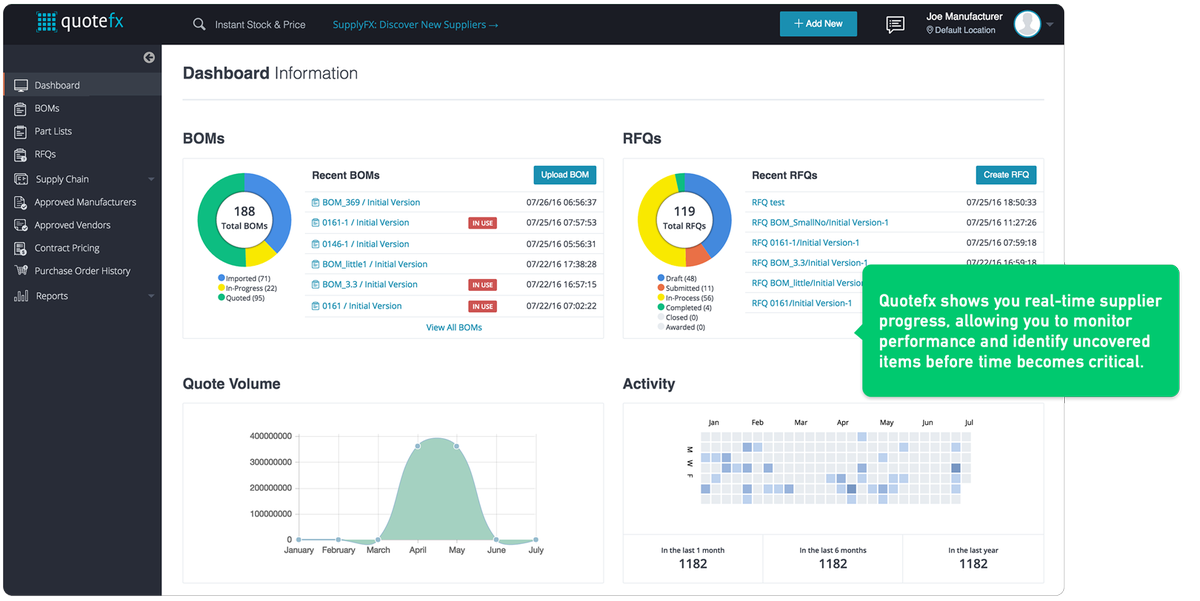Click the Upload BOM button
Image resolution: width=1200 pixels, height=601 pixels.
click(564, 174)
